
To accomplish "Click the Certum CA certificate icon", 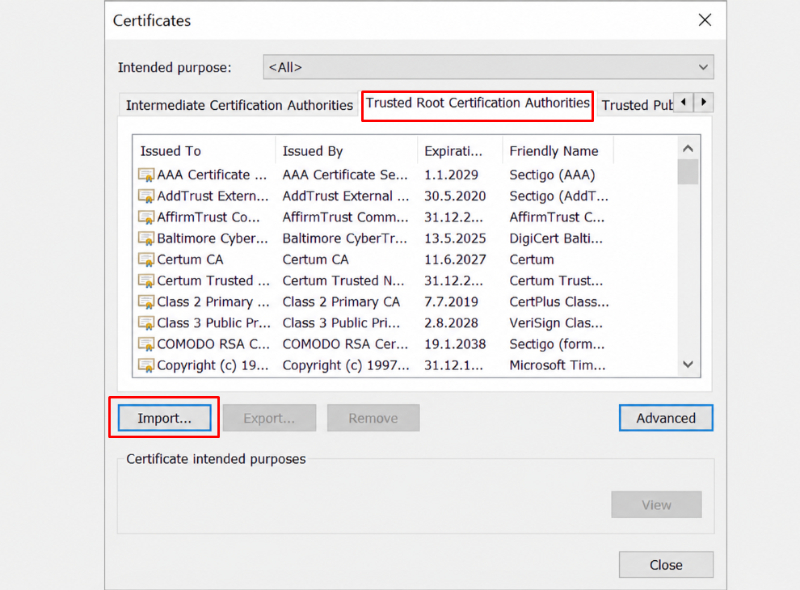I will point(146,260).
